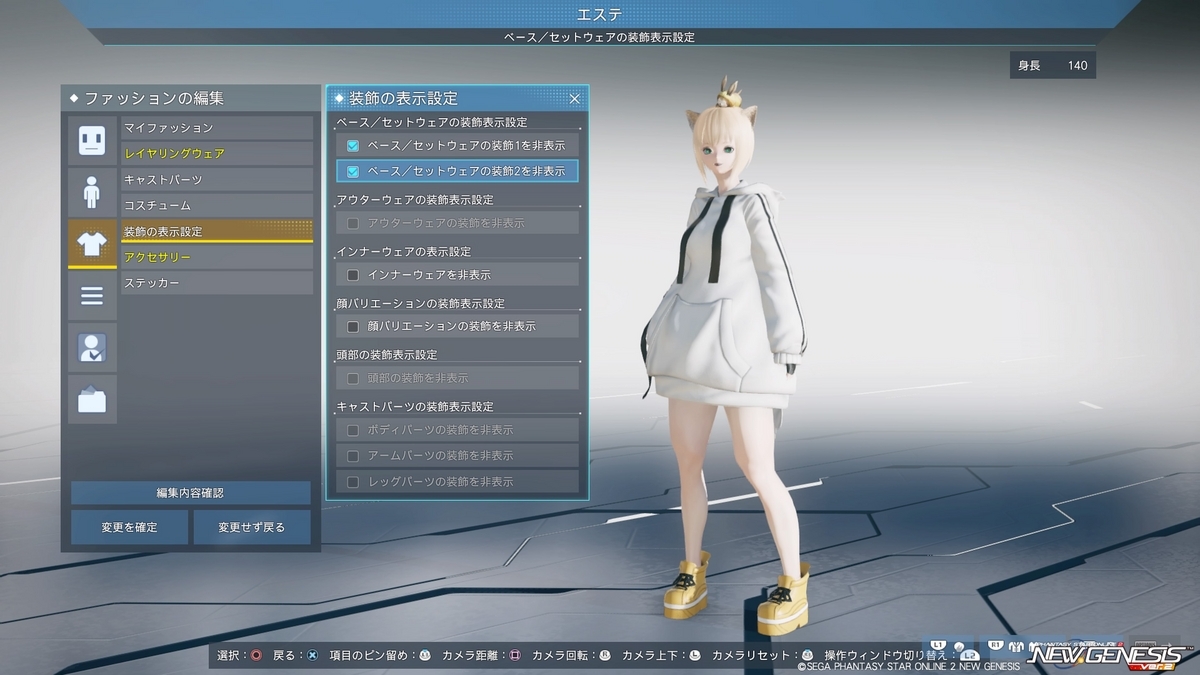Open the list menu icon in sidebar

(x=92, y=296)
